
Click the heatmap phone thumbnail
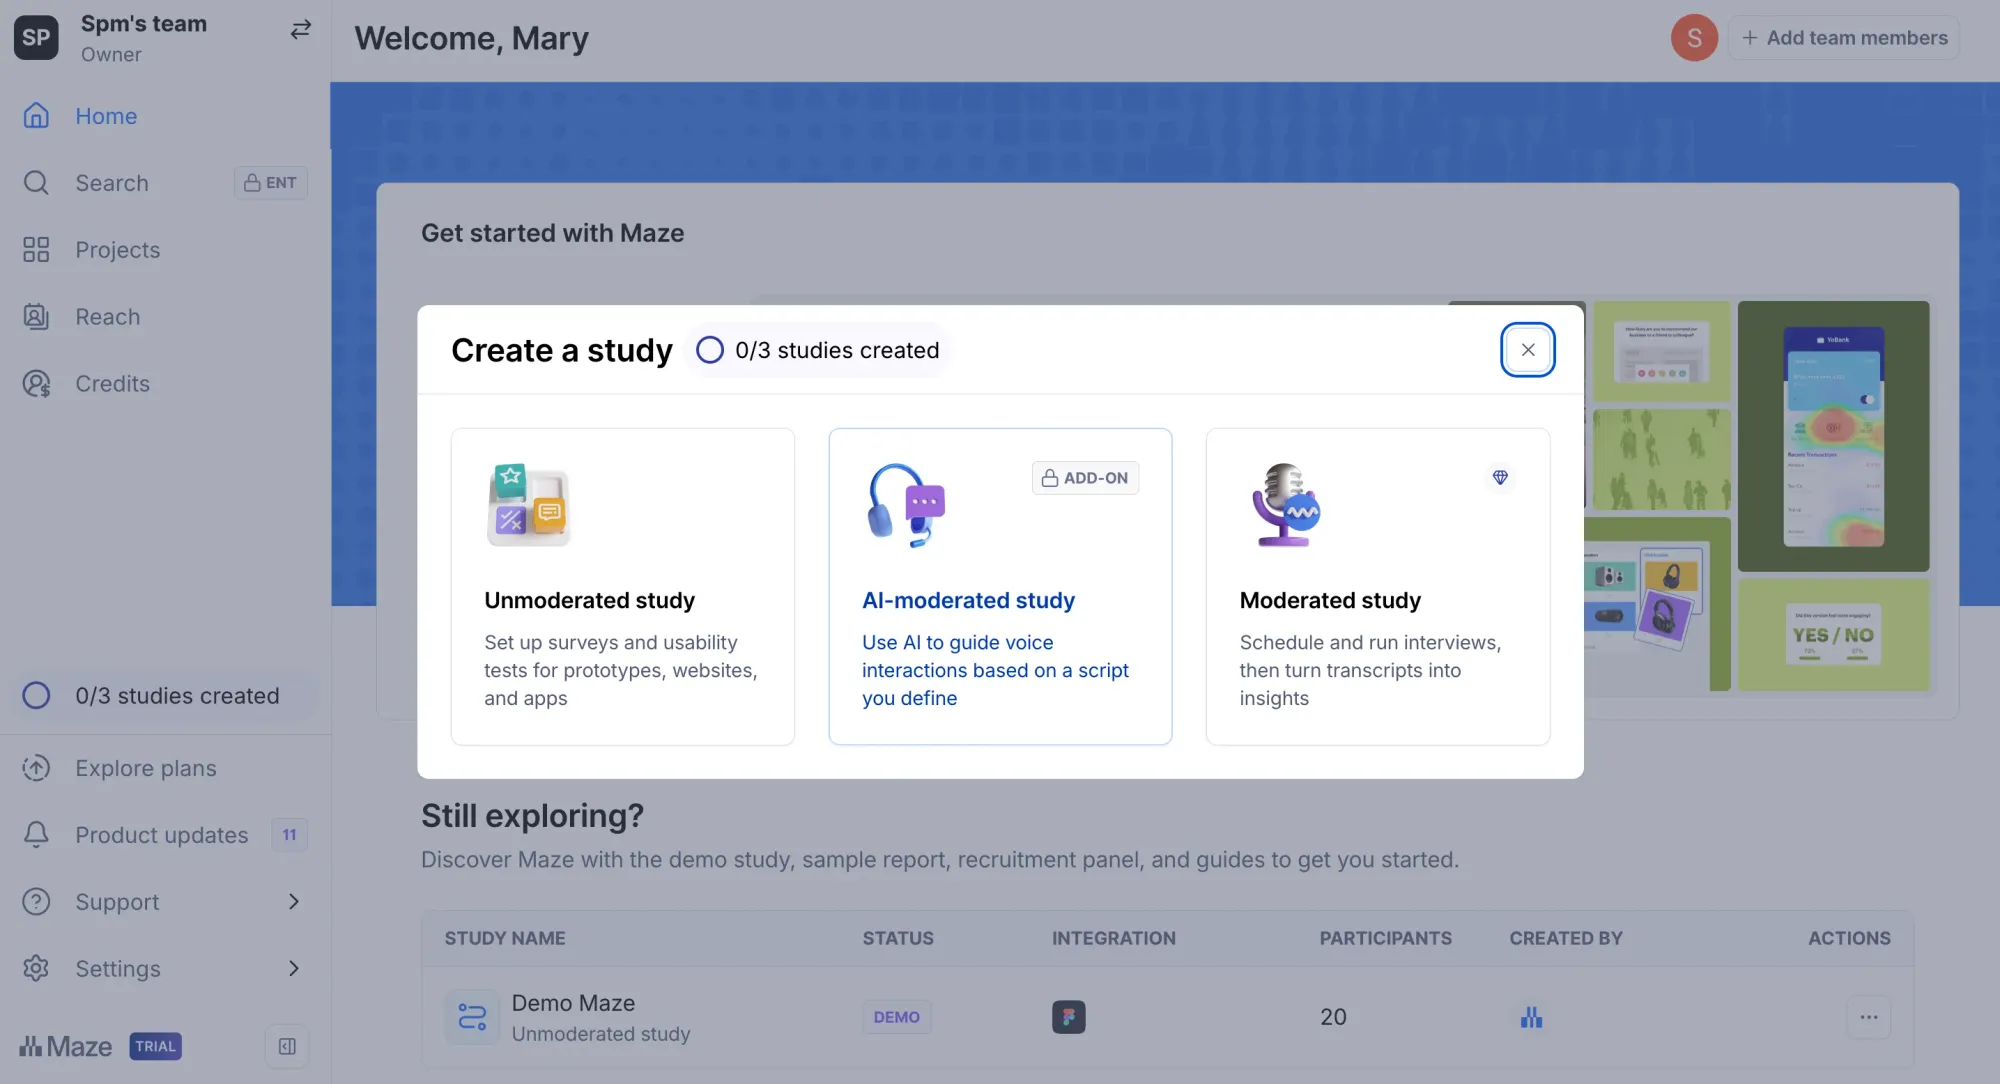click(1833, 436)
